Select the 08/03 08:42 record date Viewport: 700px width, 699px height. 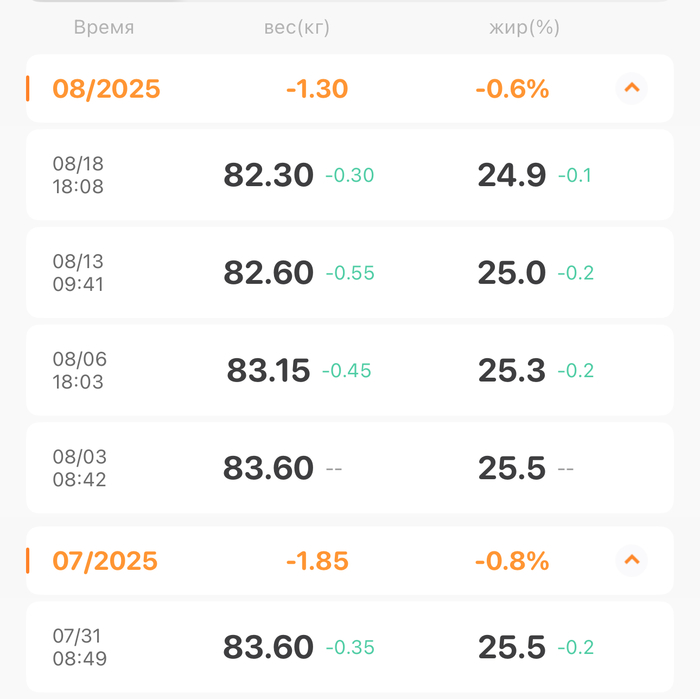[79, 468]
